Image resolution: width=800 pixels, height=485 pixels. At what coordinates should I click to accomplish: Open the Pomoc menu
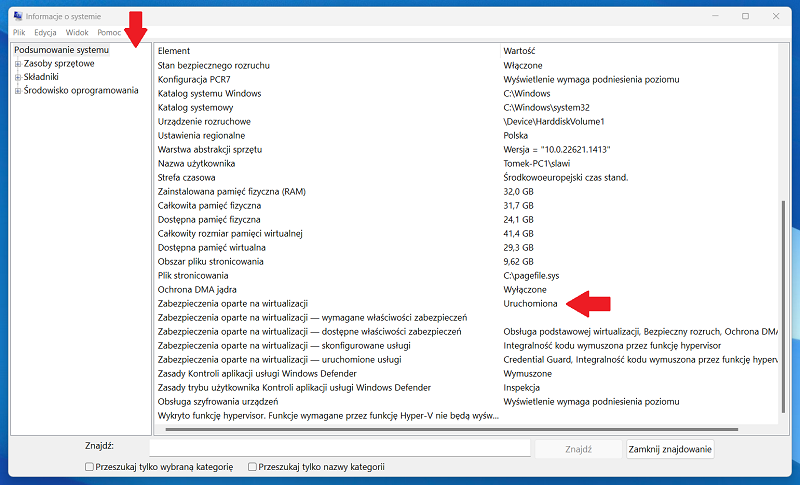109,33
